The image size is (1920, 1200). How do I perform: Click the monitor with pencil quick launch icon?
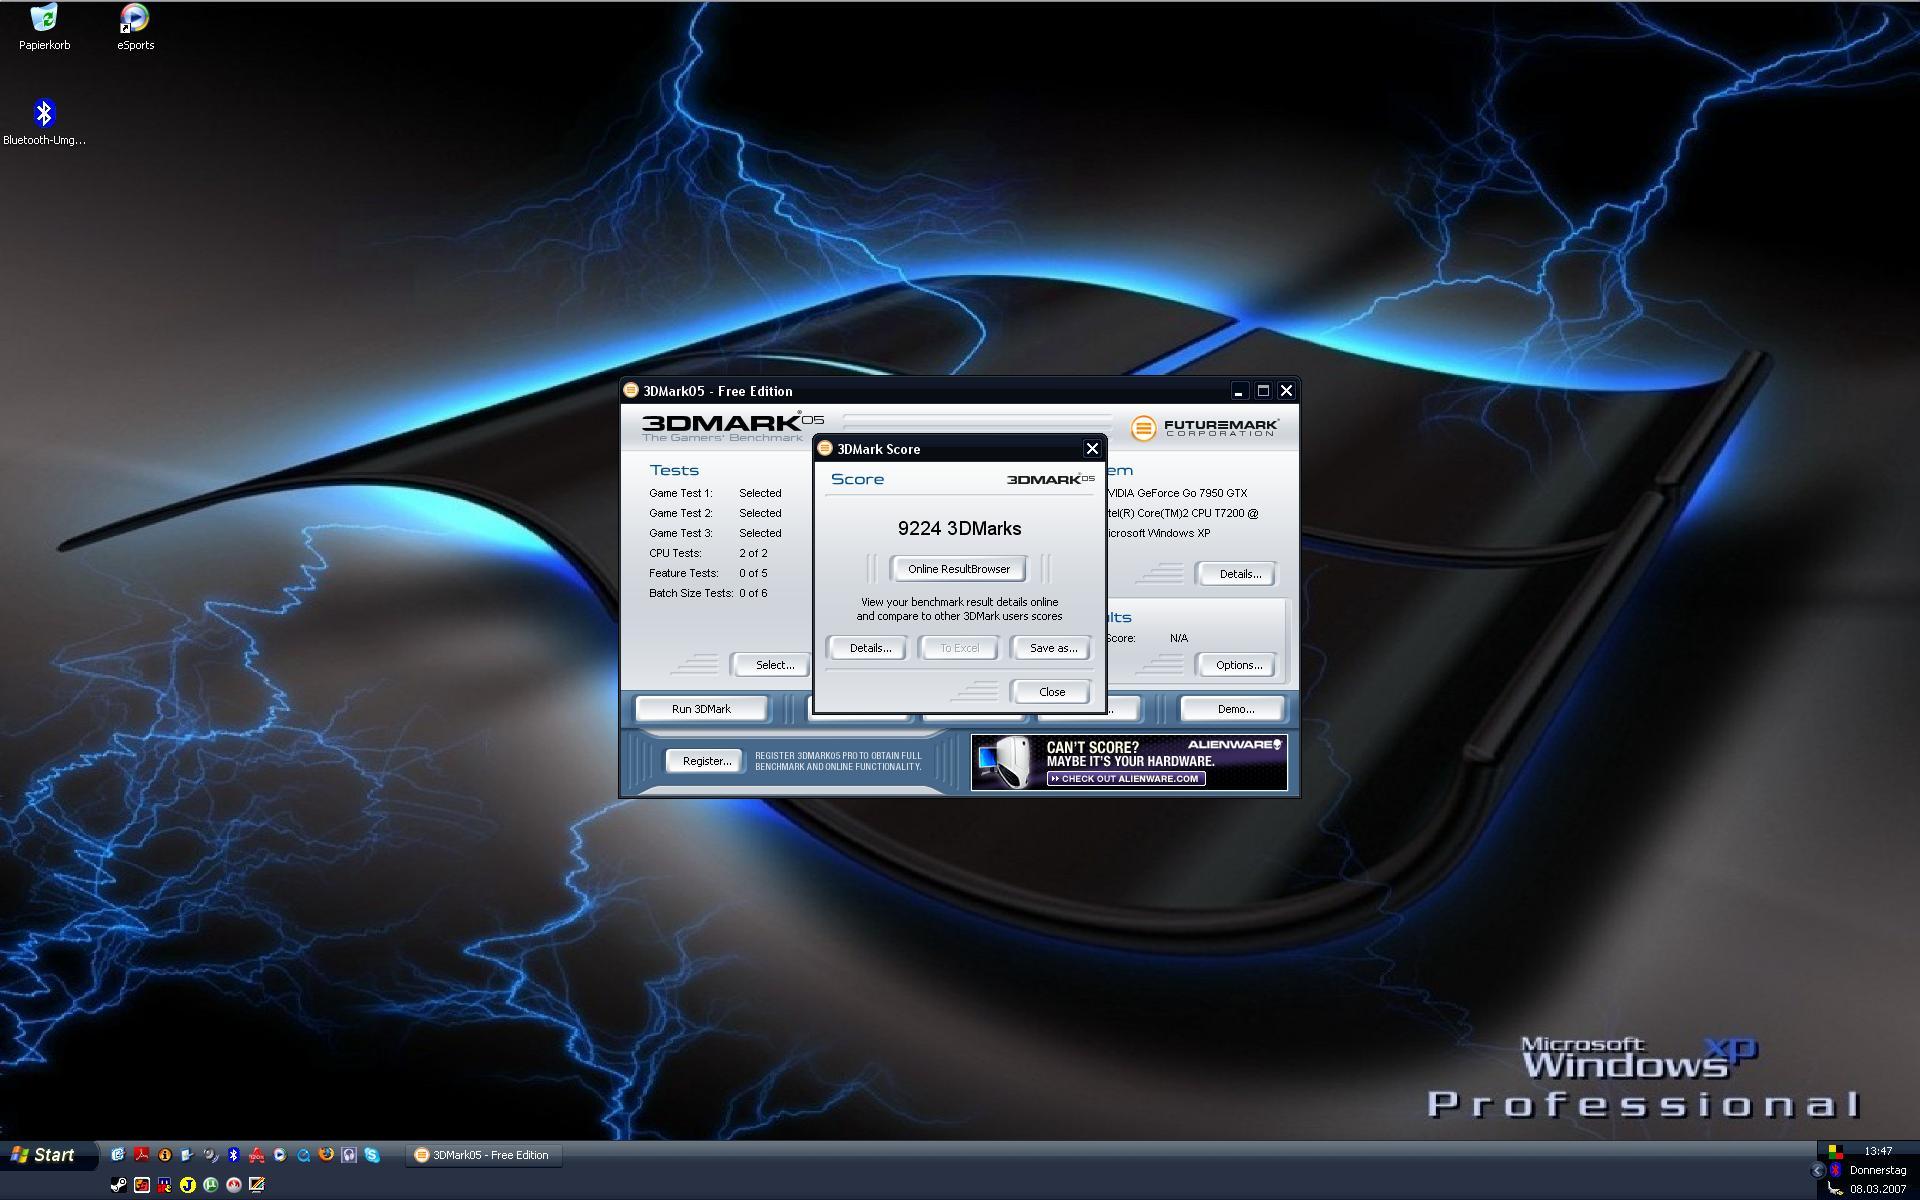257,1185
